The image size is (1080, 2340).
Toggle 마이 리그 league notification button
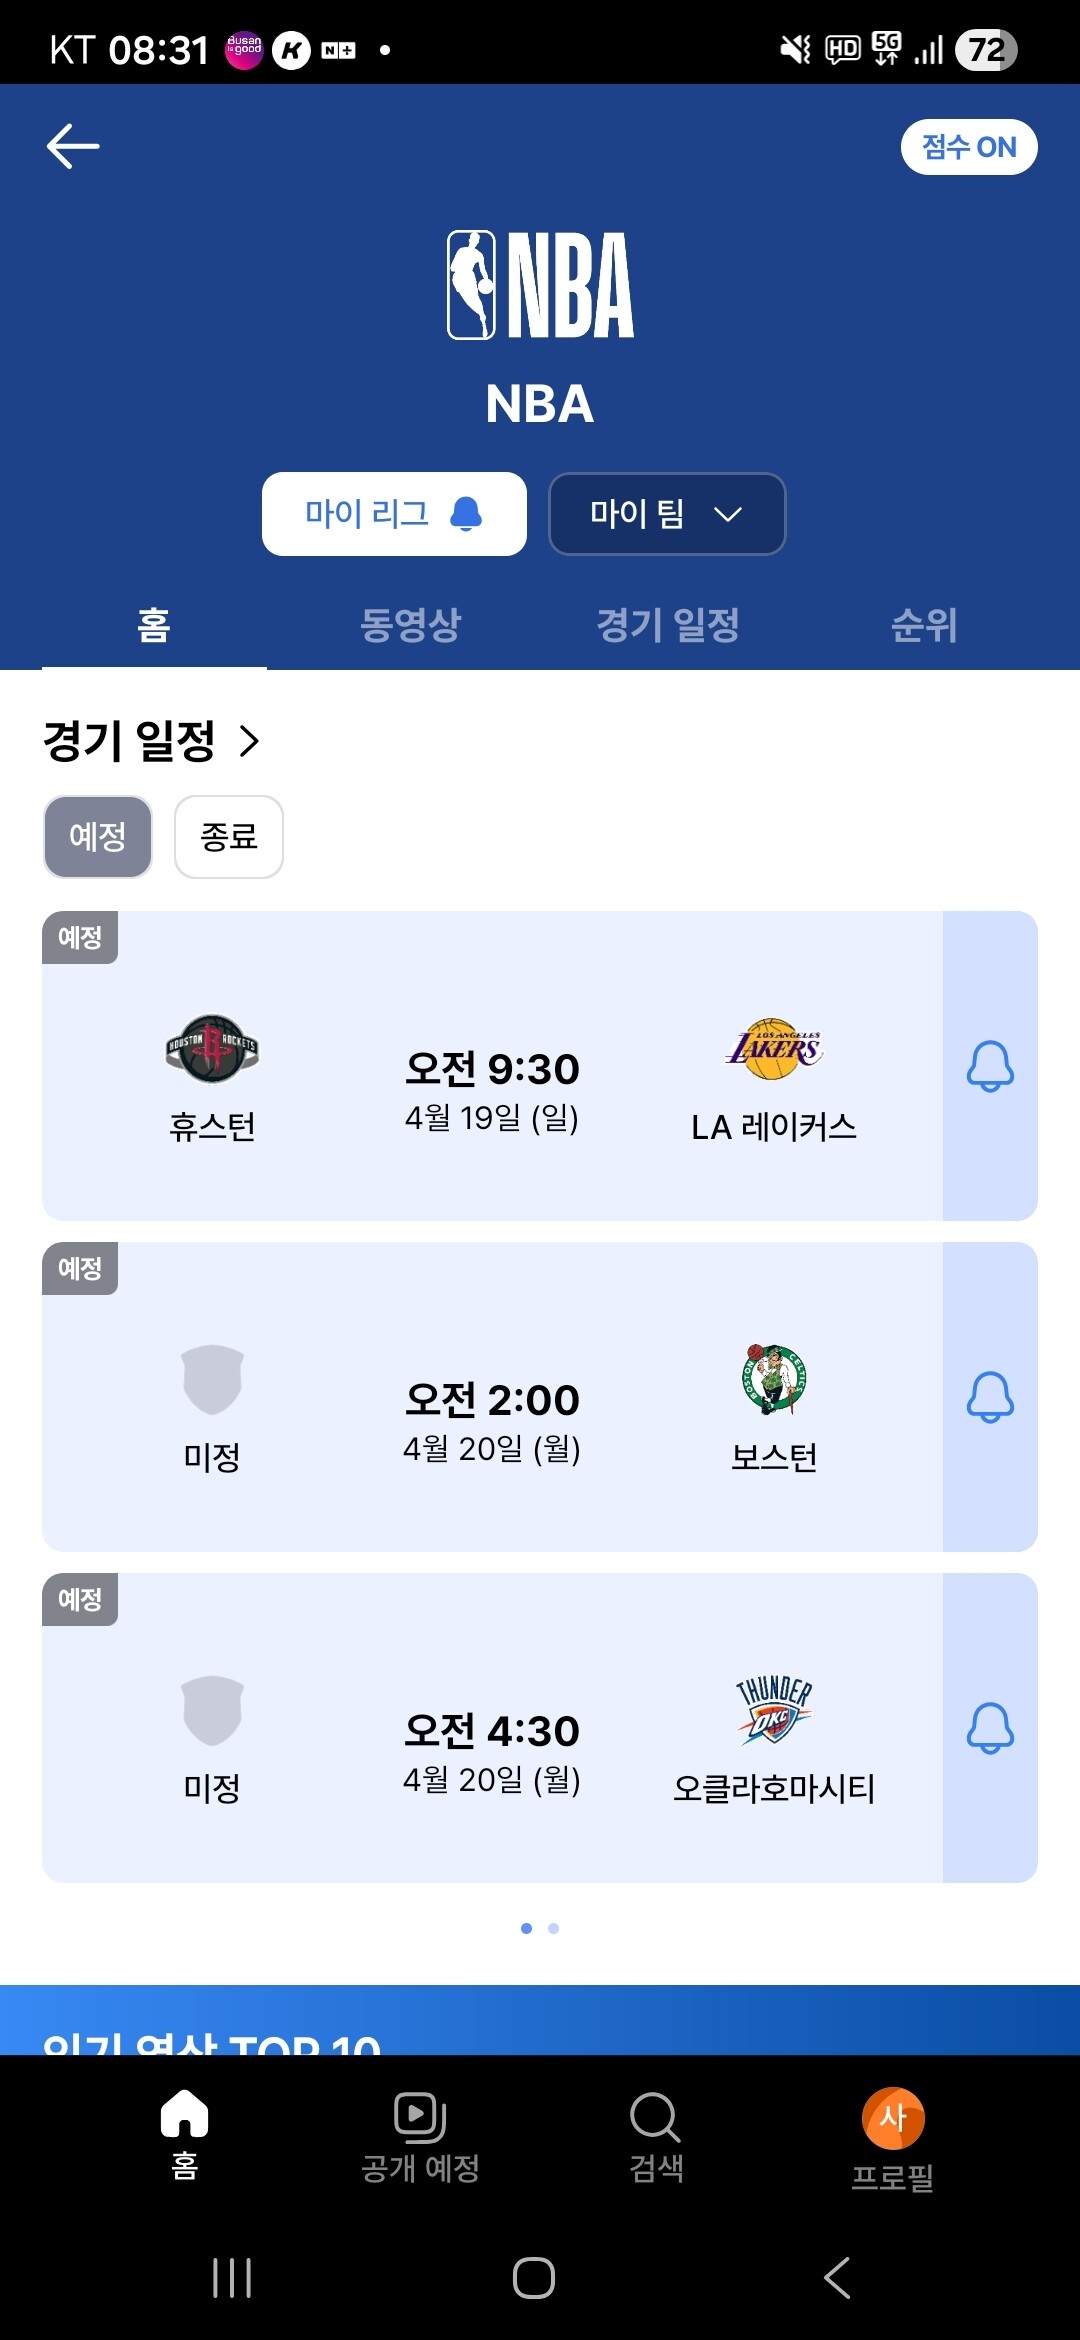pyautogui.click(x=394, y=514)
